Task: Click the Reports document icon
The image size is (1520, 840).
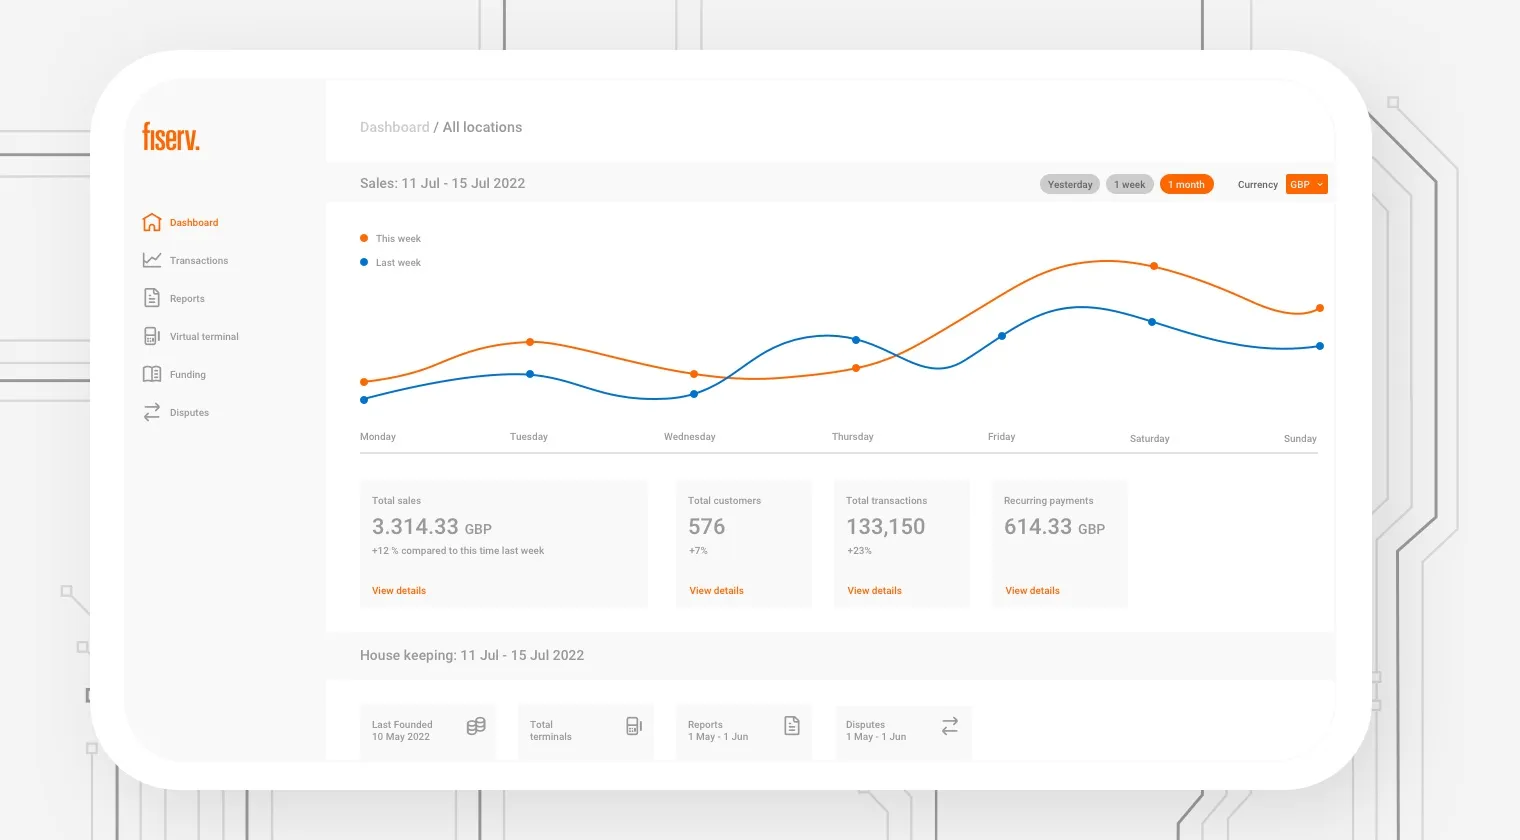Action: pyautogui.click(x=152, y=297)
